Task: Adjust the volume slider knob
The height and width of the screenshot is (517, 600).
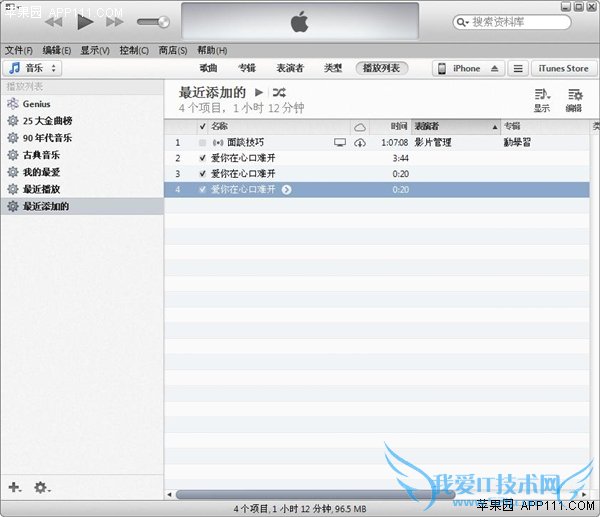Action: [164, 22]
